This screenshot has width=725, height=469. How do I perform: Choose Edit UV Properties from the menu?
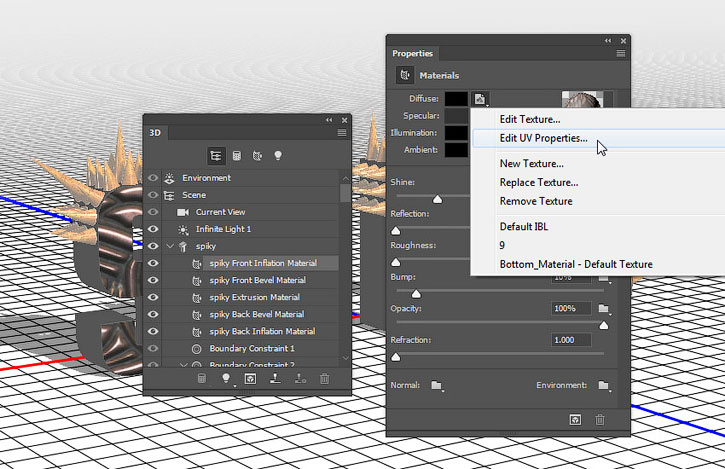point(543,138)
